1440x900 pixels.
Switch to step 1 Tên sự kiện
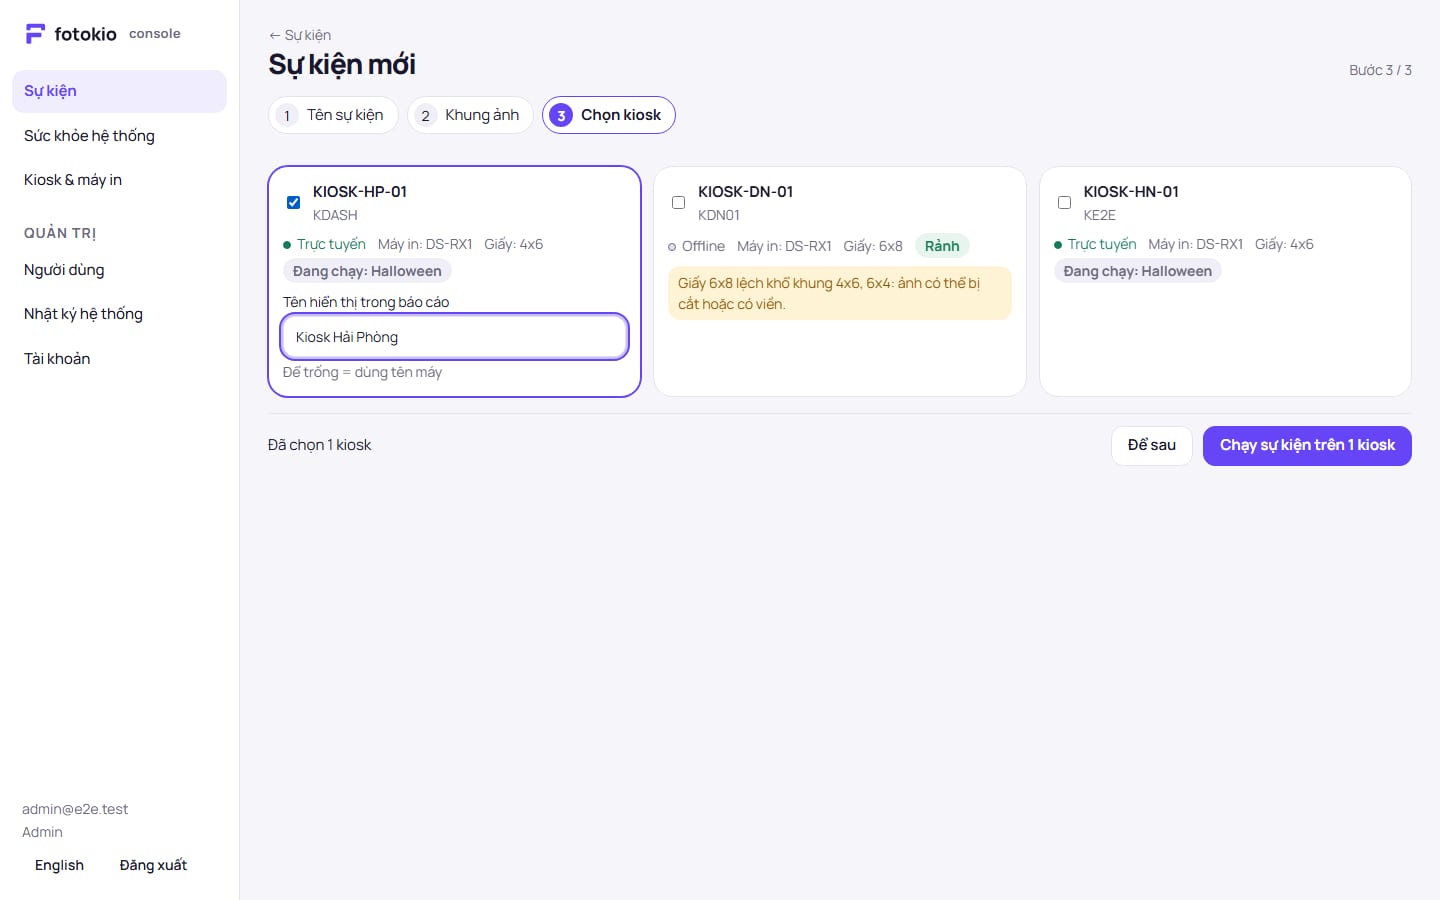click(333, 115)
